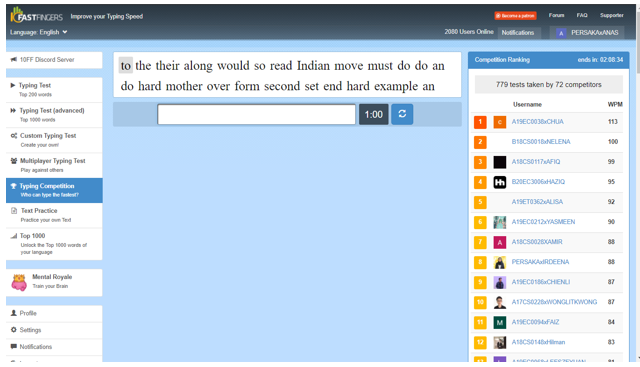Screen dimensions: 640x367
Task: Open A18CS0028XAMIR profile link
Action: click(537, 242)
